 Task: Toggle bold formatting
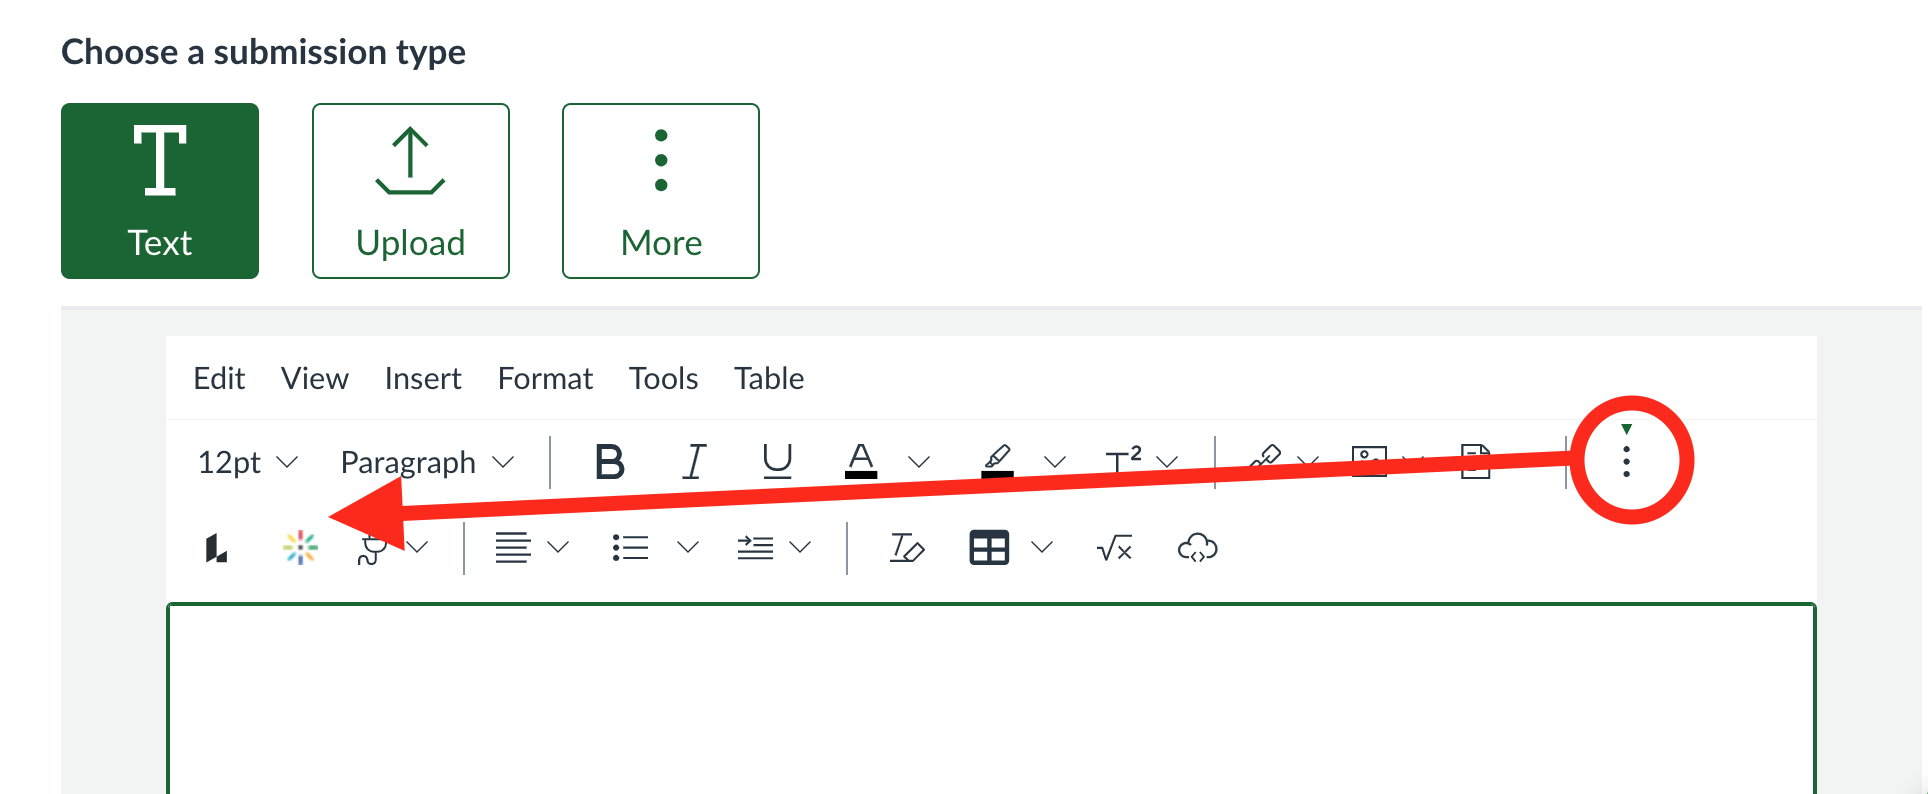click(609, 462)
